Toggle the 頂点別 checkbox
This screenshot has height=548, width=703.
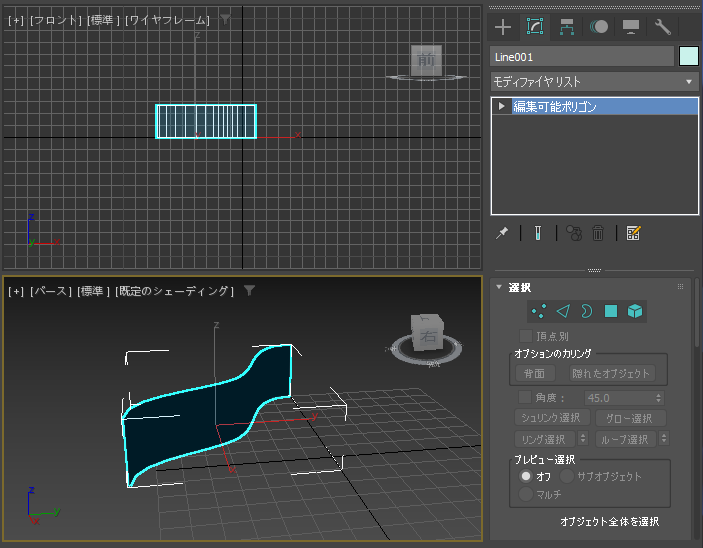pyautogui.click(x=526, y=336)
